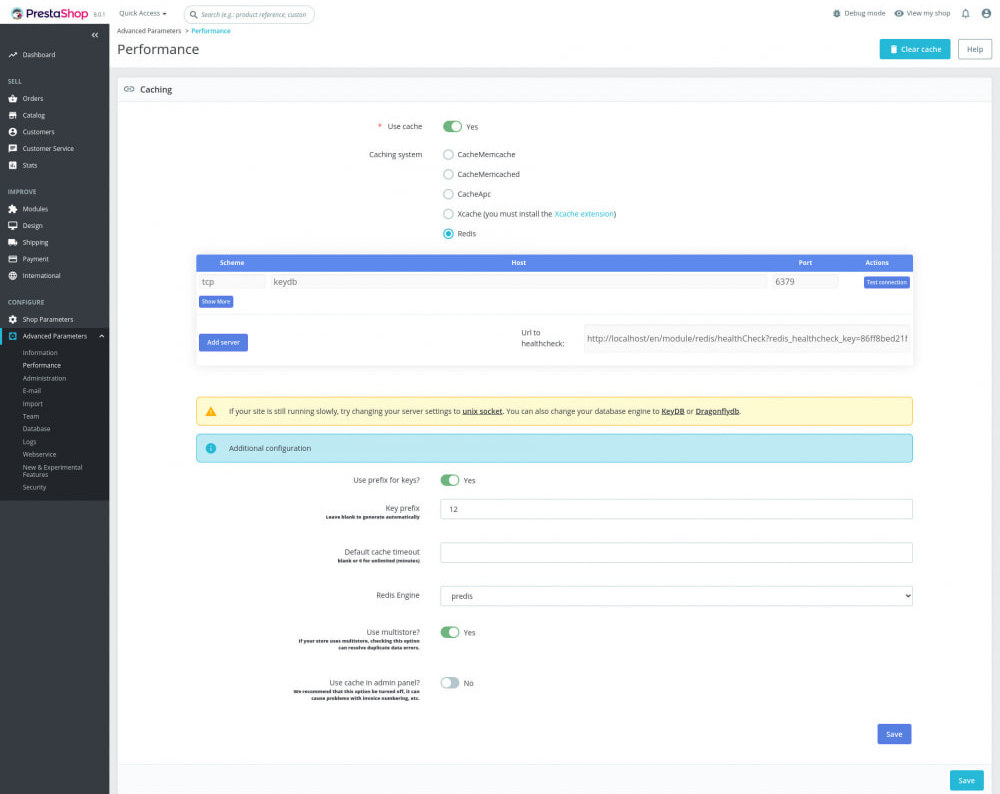Open the Redis Engine dropdown
1000x794 pixels.
[676, 596]
